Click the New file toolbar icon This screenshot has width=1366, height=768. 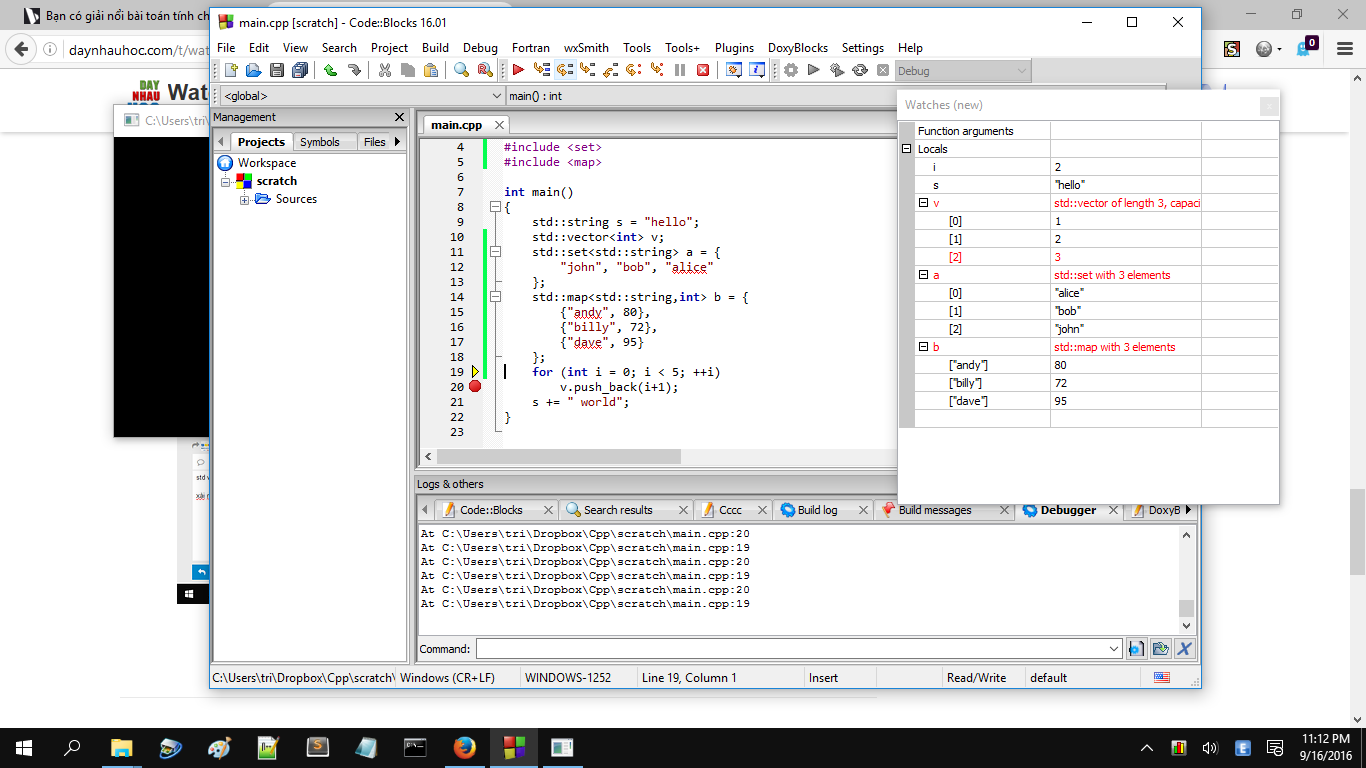(231, 70)
